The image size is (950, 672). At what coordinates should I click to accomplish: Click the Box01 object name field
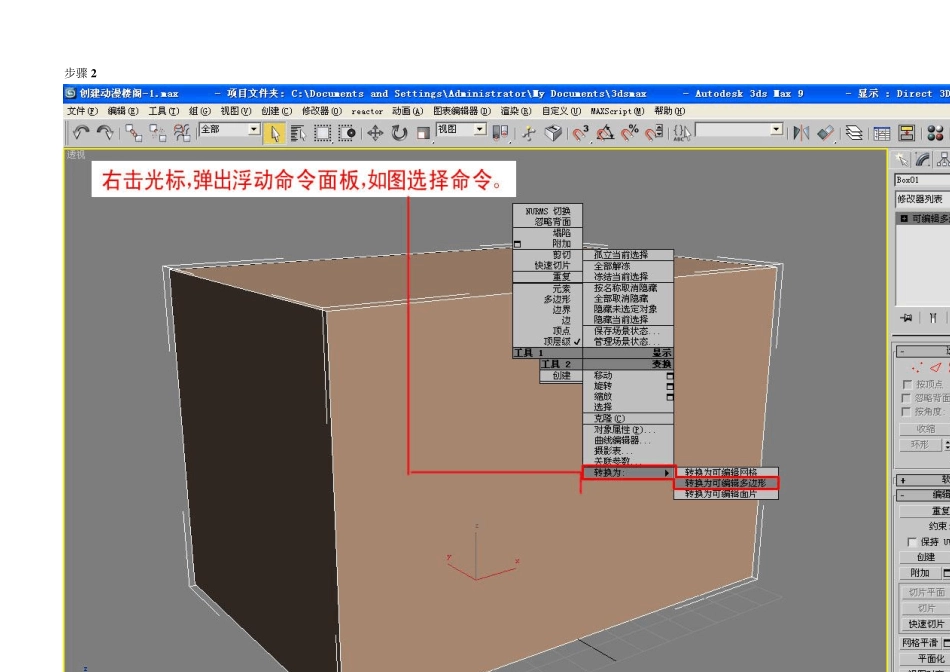(922, 180)
